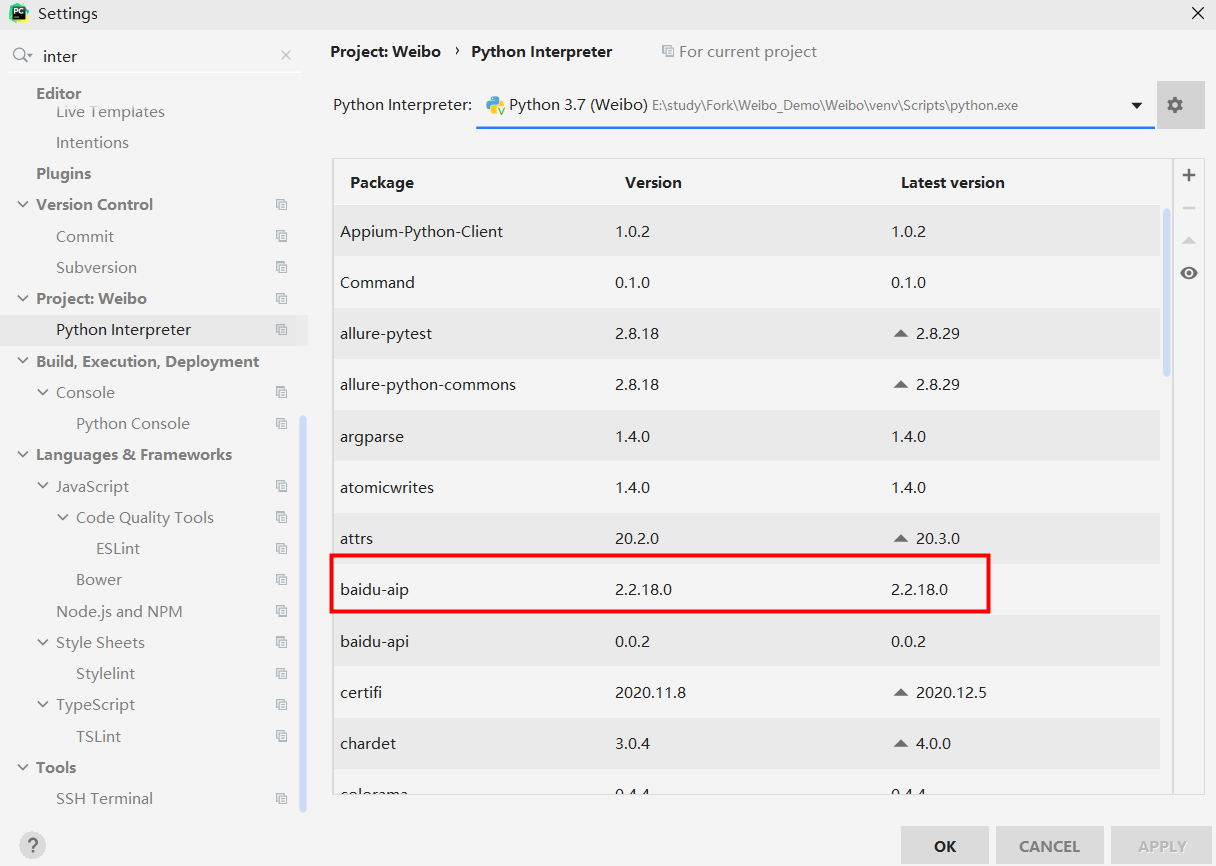Viewport: 1216px width, 866px height.
Task: Click the Latest version column header
Action: point(953,182)
